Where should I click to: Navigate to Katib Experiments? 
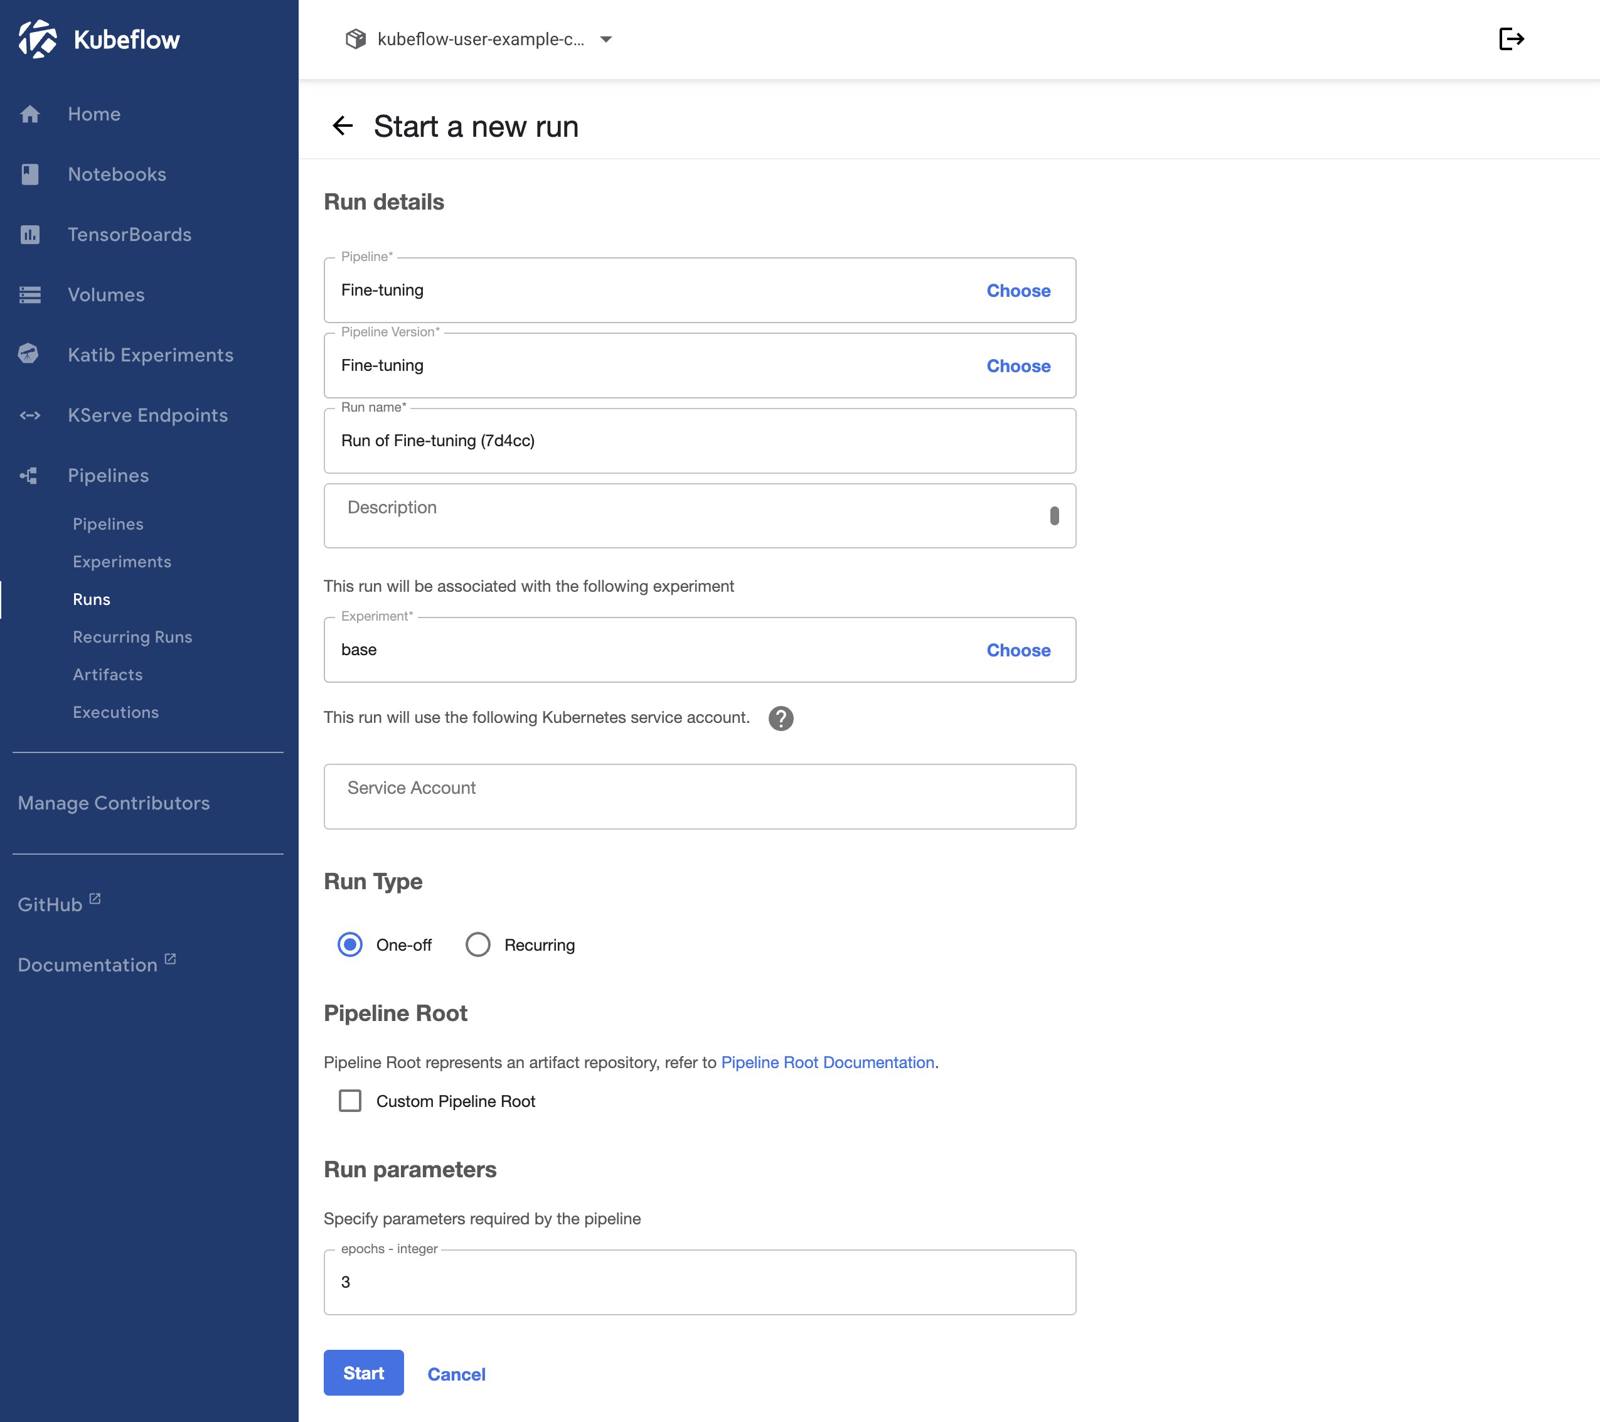(x=150, y=354)
